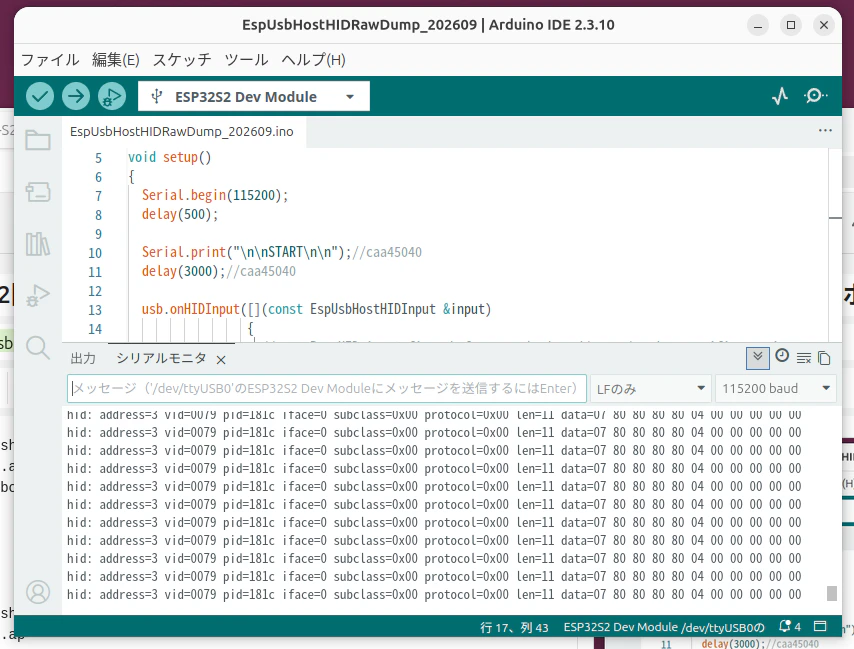Viewport: 854px width, 649px height.
Task: Open the Sketchbook folder sidebar icon
Action: point(38,140)
